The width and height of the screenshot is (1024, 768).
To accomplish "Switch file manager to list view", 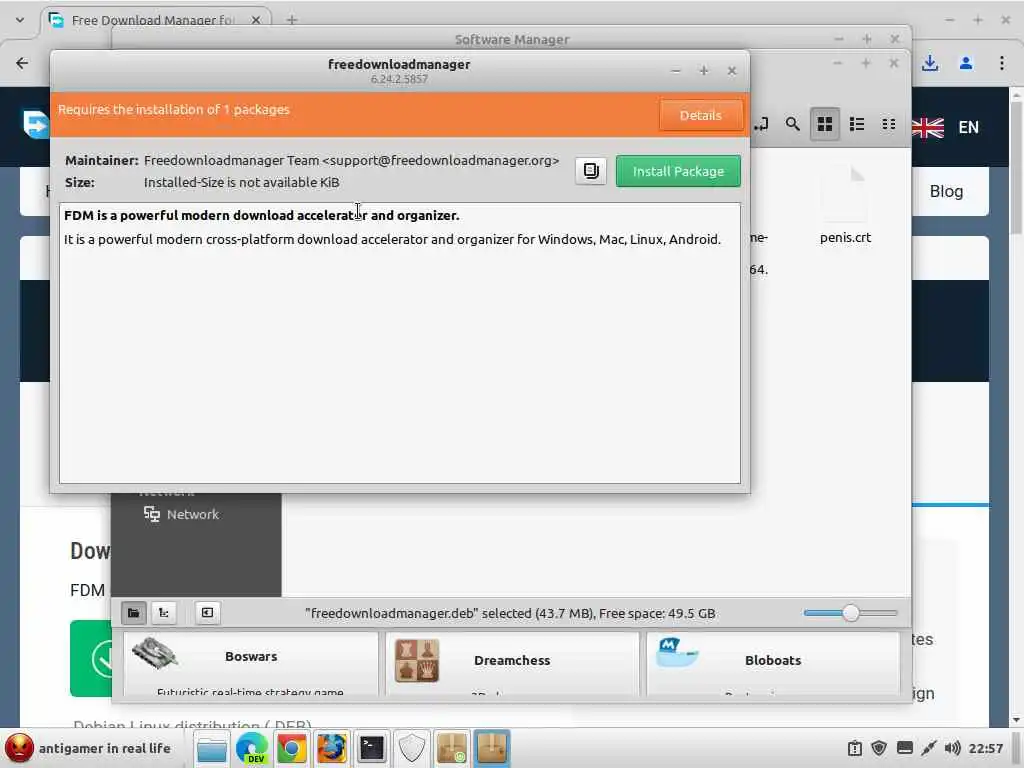I will 857,124.
